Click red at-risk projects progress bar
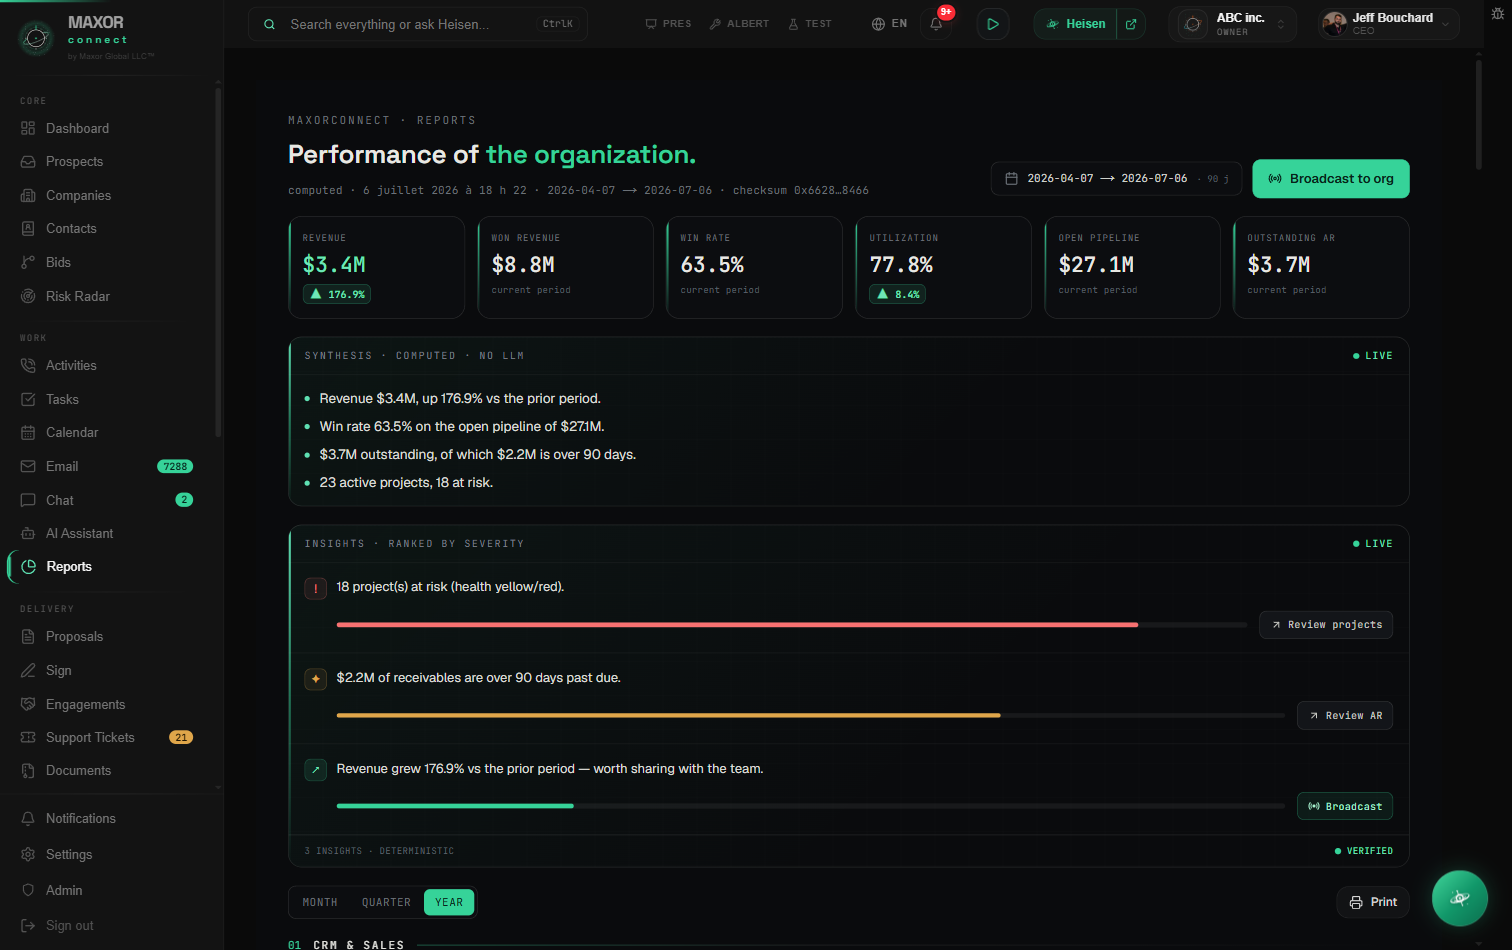The image size is (1512, 950). pos(737,625)
